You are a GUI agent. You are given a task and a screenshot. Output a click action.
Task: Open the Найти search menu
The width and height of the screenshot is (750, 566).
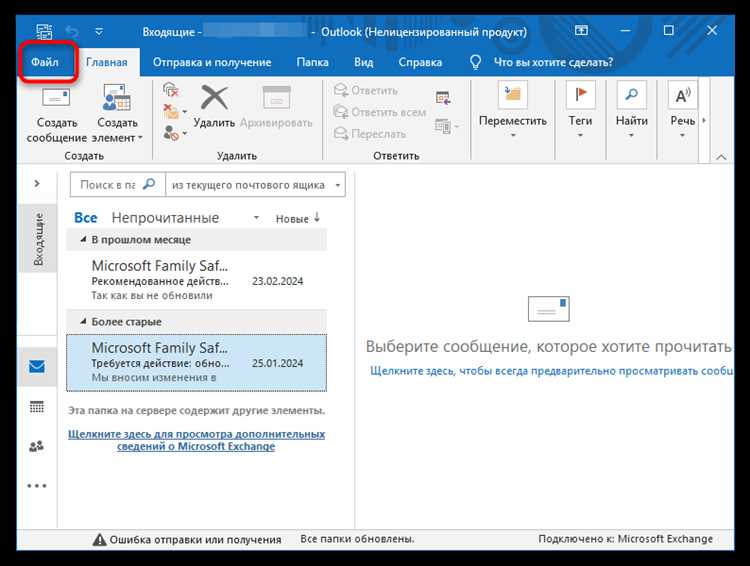pyautogui.click(x=631, y=111)
